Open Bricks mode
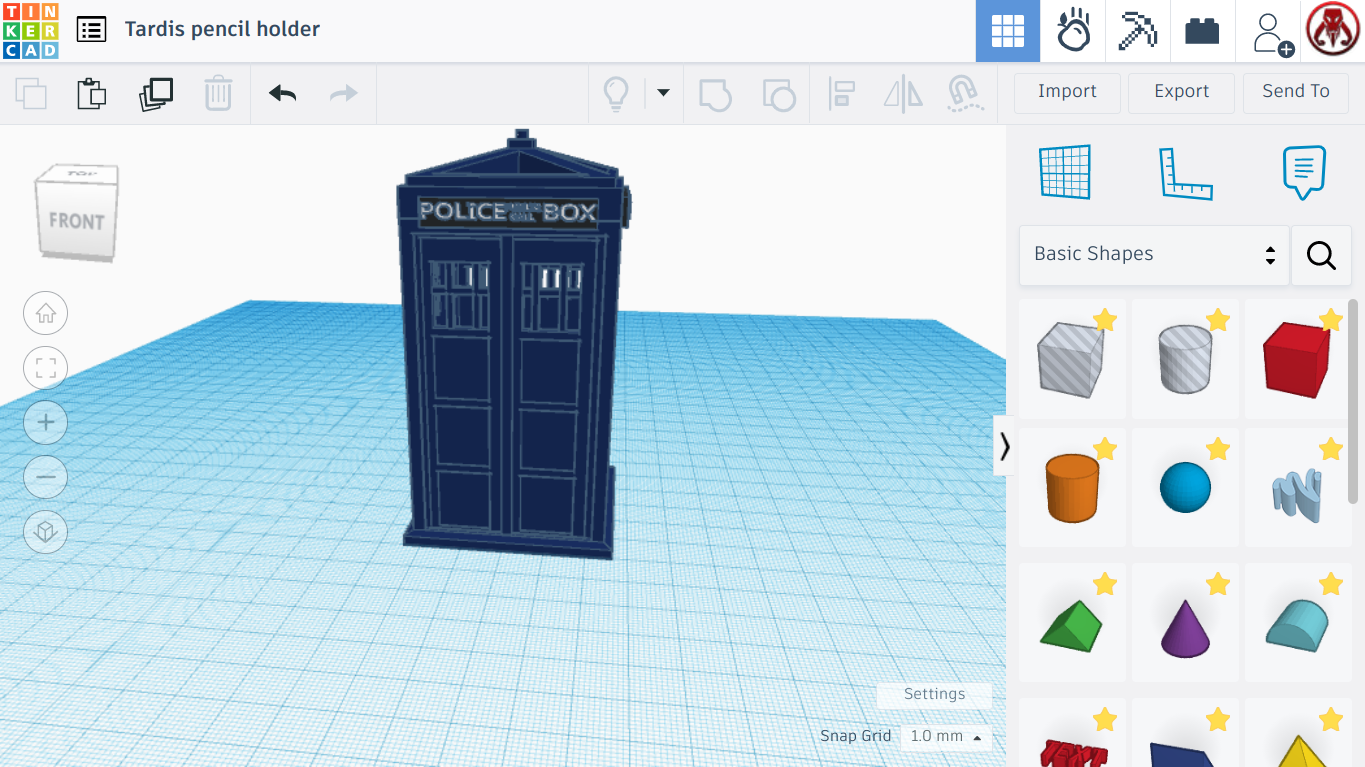The height and width of the screenshot is (767, 1365). coord(1202,31)
